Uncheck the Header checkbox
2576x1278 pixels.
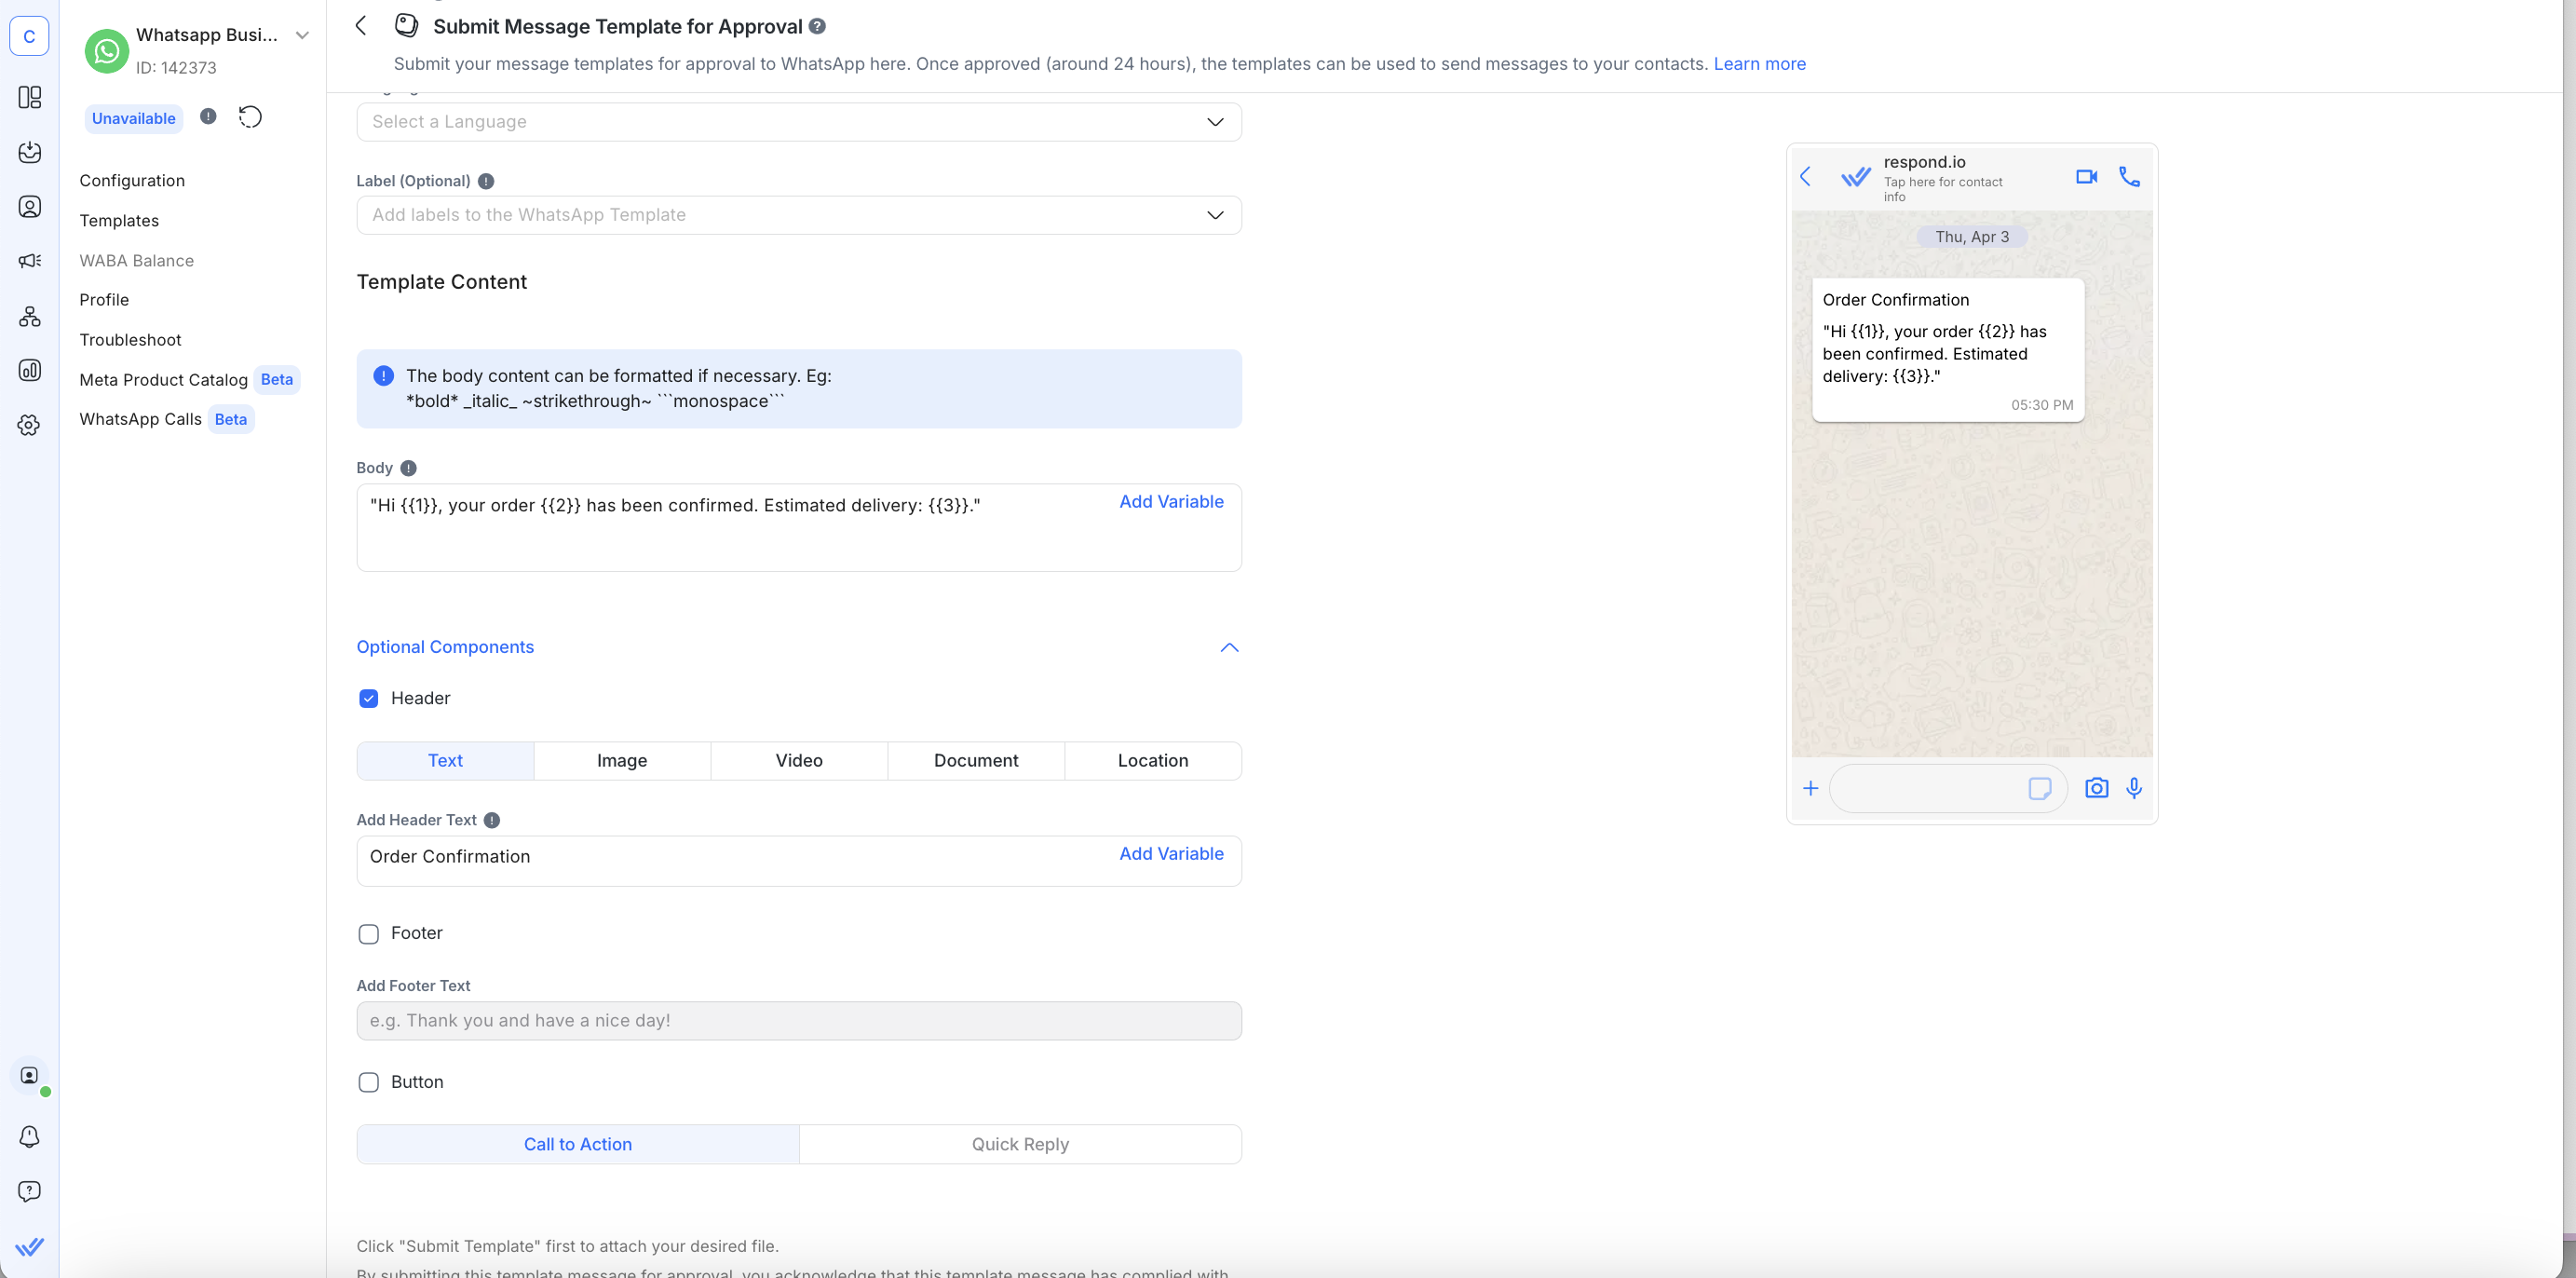(x=368, y=698)
